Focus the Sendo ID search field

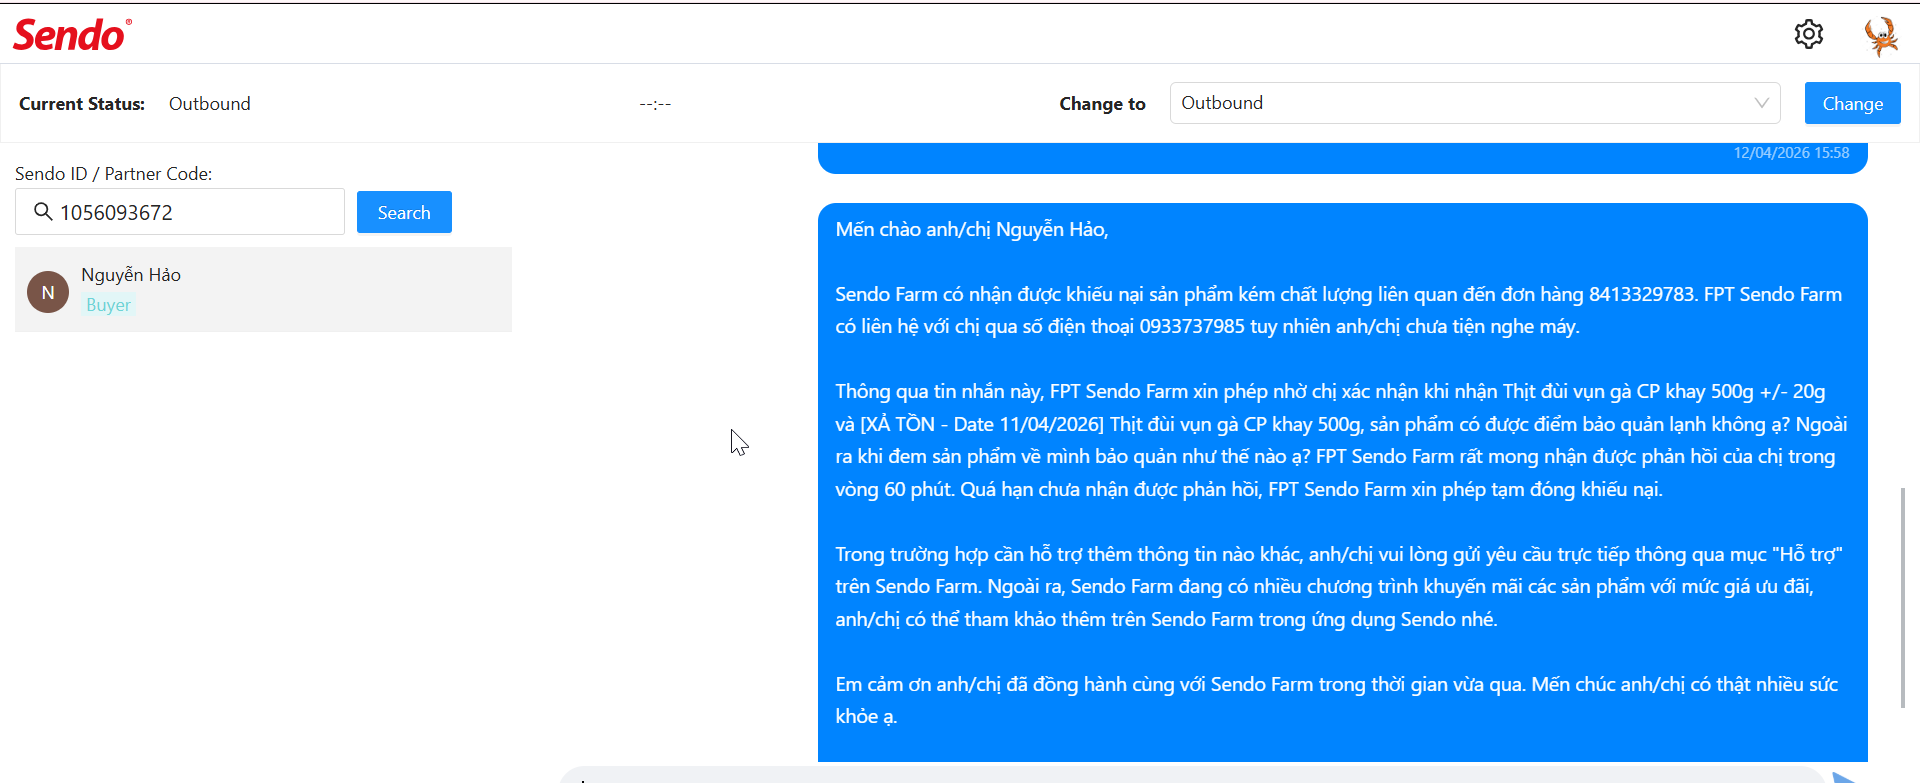180,212
